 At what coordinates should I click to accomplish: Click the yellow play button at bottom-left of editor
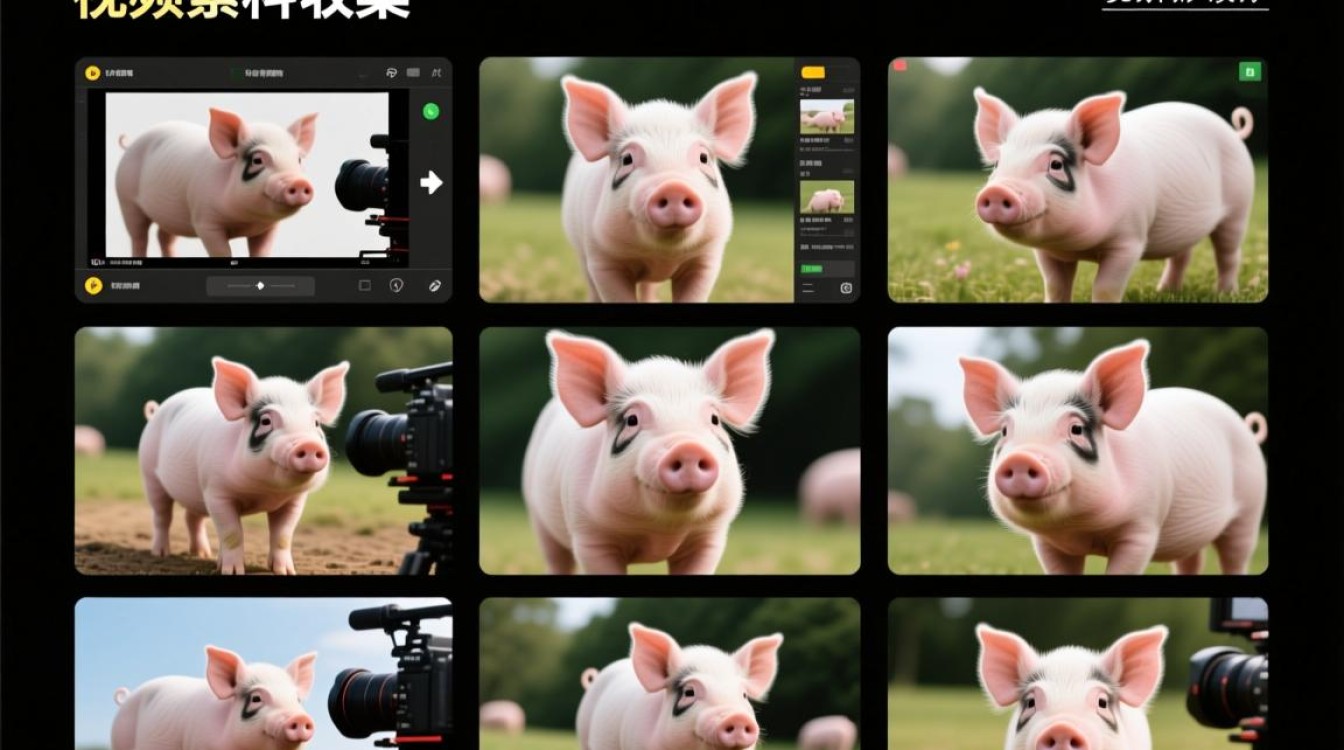click(92, 286)
